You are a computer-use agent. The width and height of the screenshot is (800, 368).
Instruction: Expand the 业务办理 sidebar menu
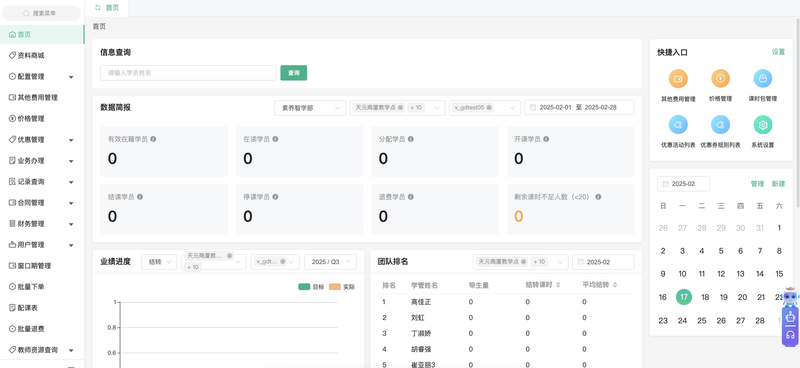coord(42,161)
